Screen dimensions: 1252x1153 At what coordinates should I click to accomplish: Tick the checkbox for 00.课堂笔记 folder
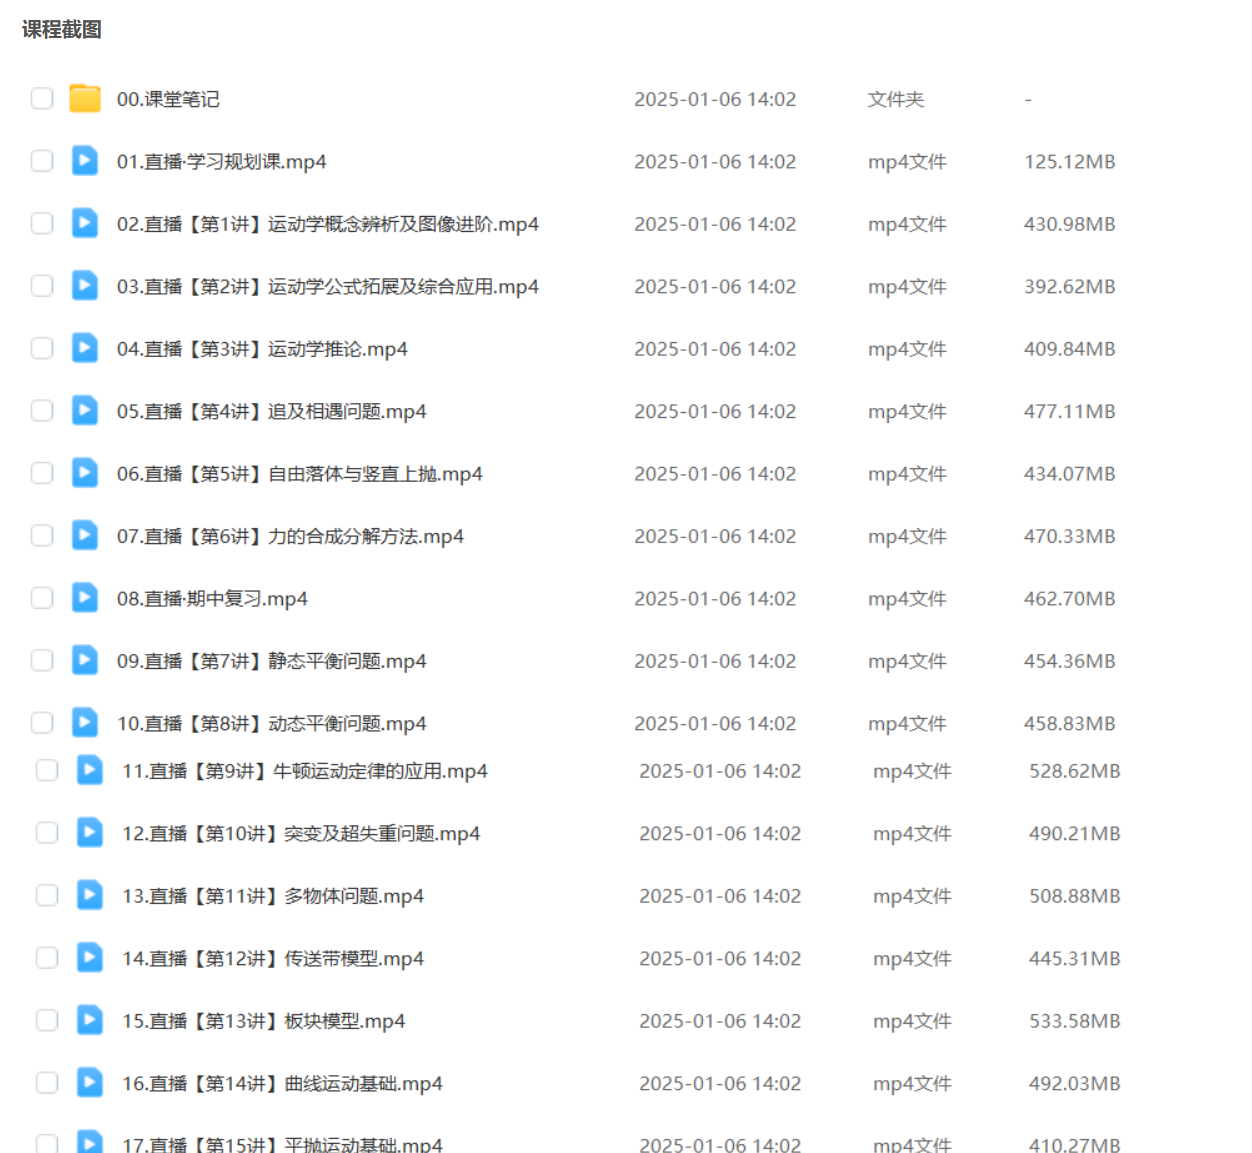point(42,99)
